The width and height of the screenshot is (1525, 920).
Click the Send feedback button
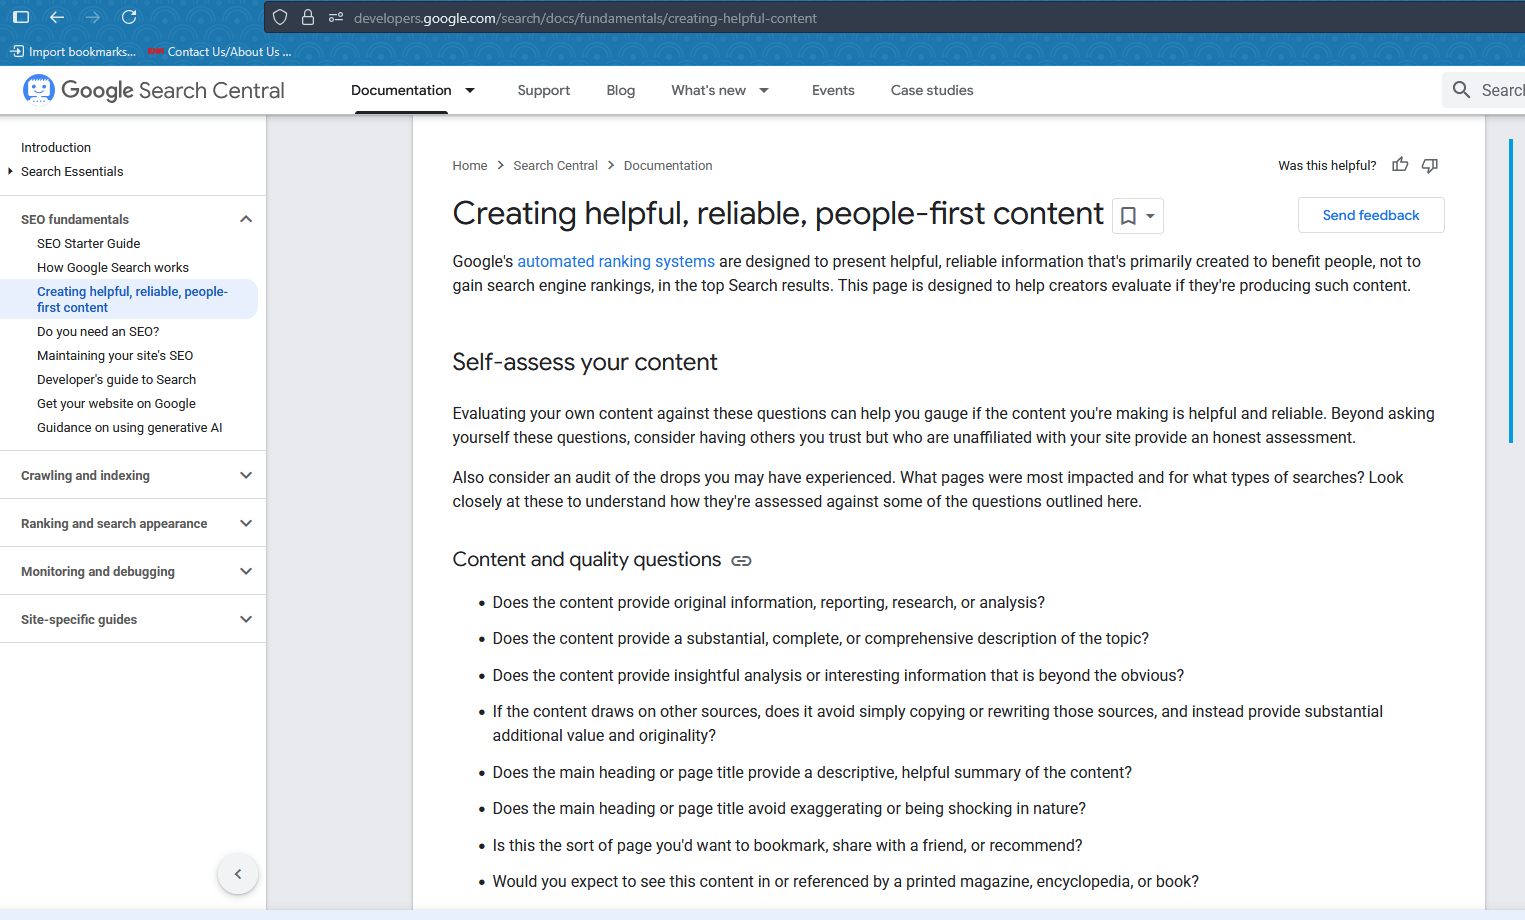[1371, 215]
